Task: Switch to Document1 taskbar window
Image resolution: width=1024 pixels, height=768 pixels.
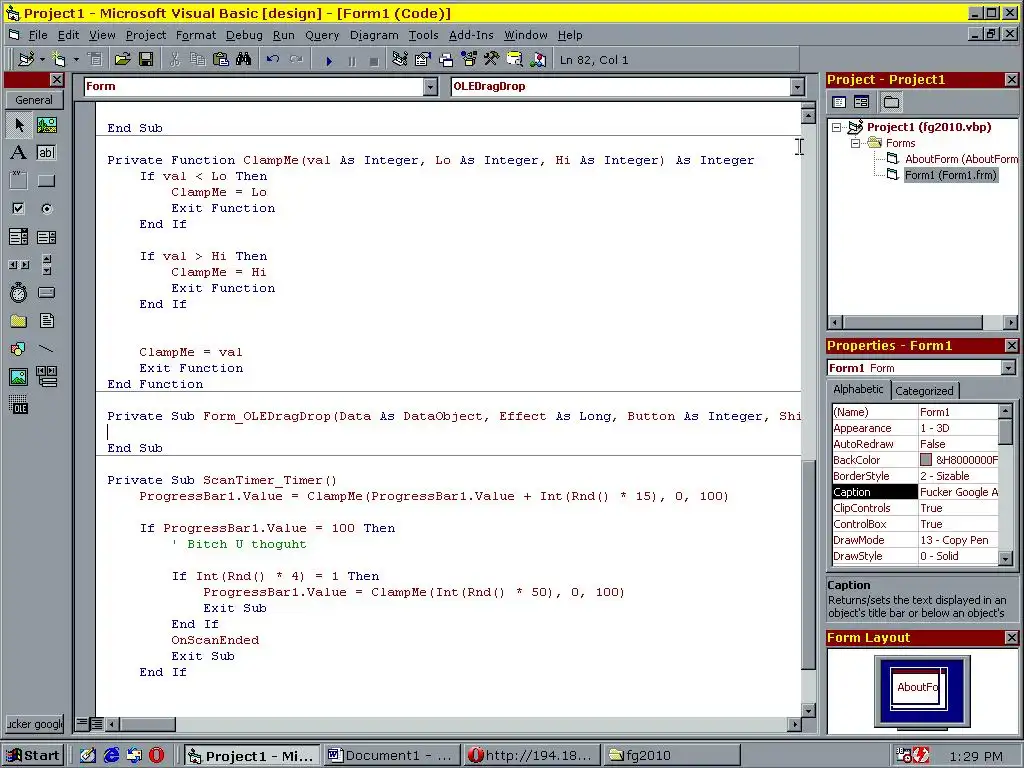Action: (391, 756)
